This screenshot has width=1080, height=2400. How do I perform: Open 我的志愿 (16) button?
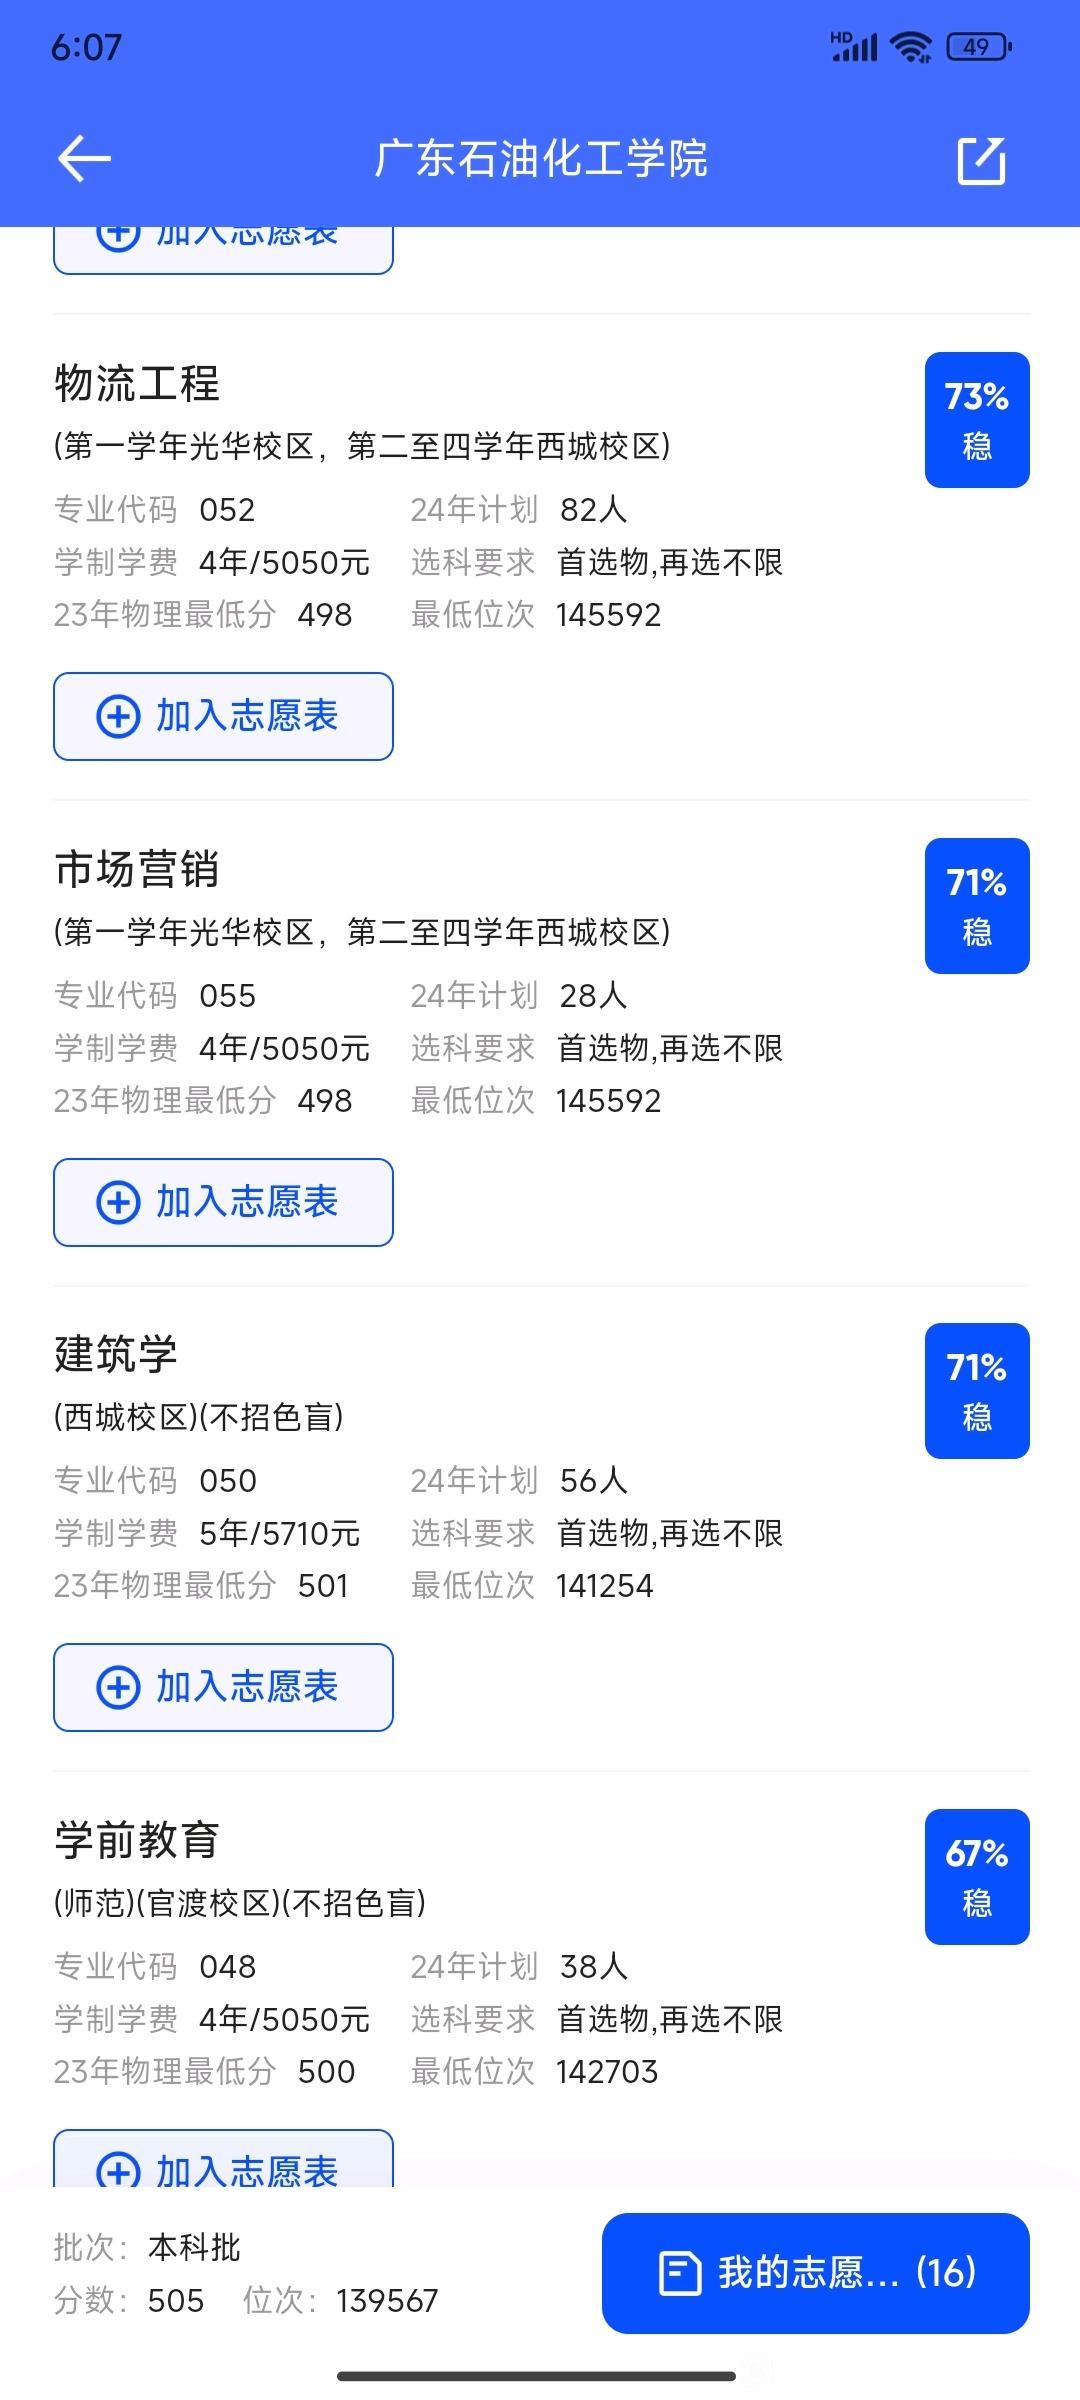pos(816,2273)
